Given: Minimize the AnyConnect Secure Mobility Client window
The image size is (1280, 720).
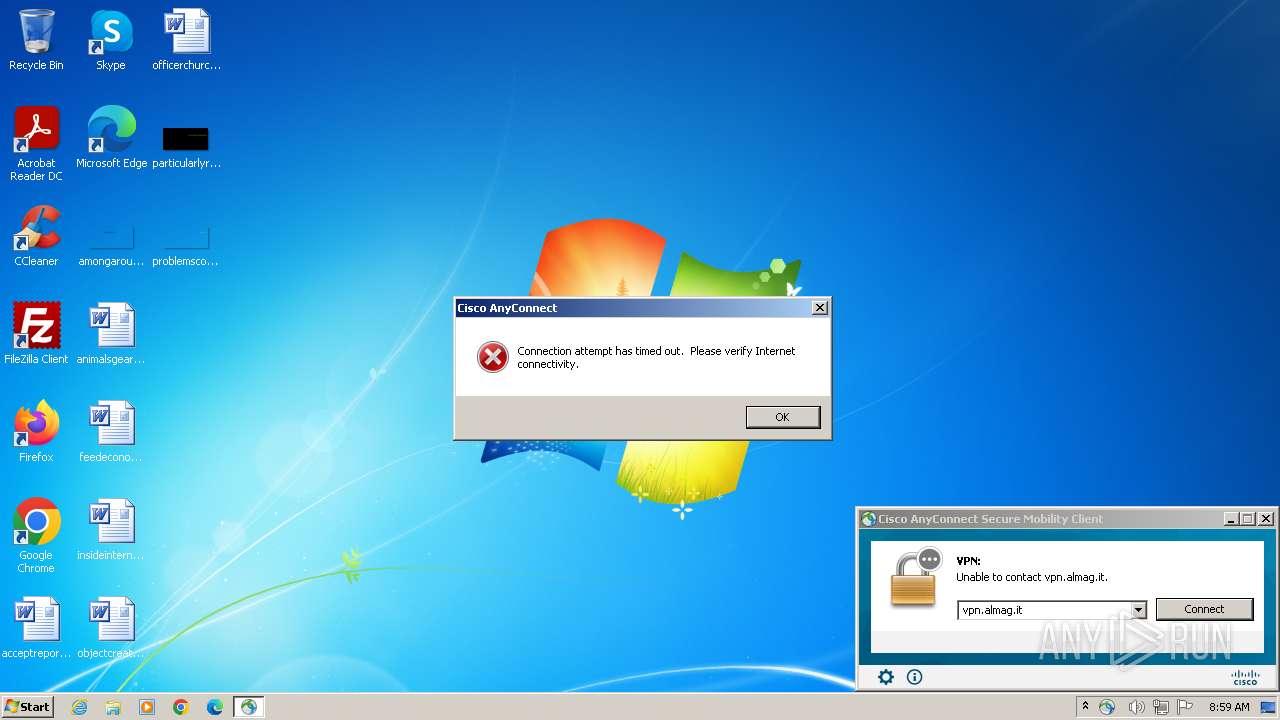Looking at the screenshot, I should (1231, 519).
